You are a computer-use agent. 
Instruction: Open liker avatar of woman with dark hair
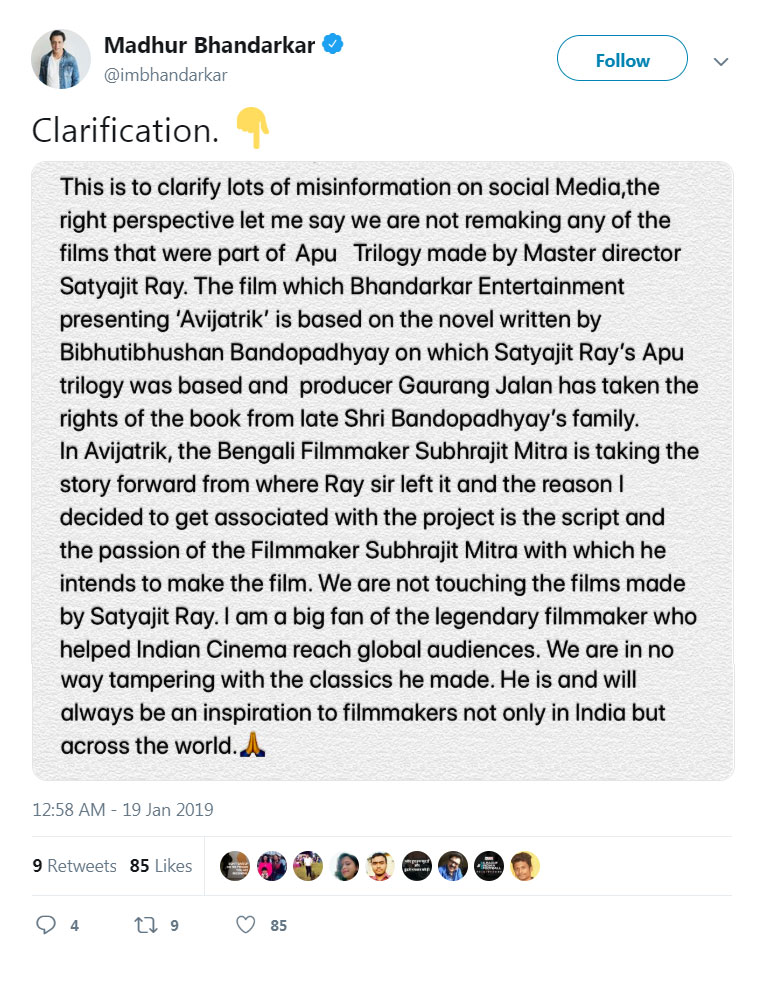click(344, 866)
